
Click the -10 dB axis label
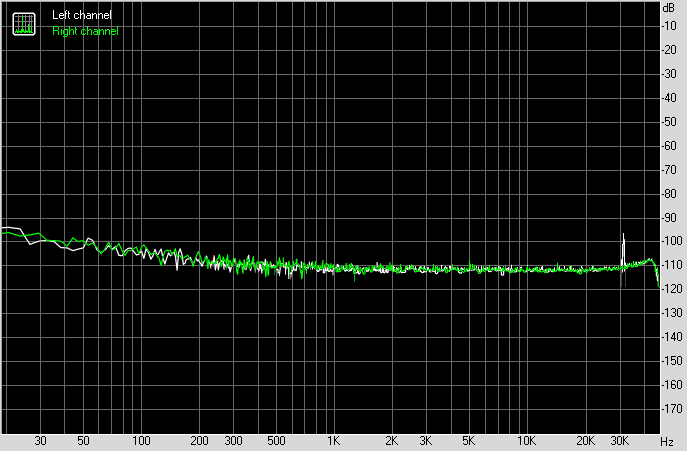coord(669,26)
